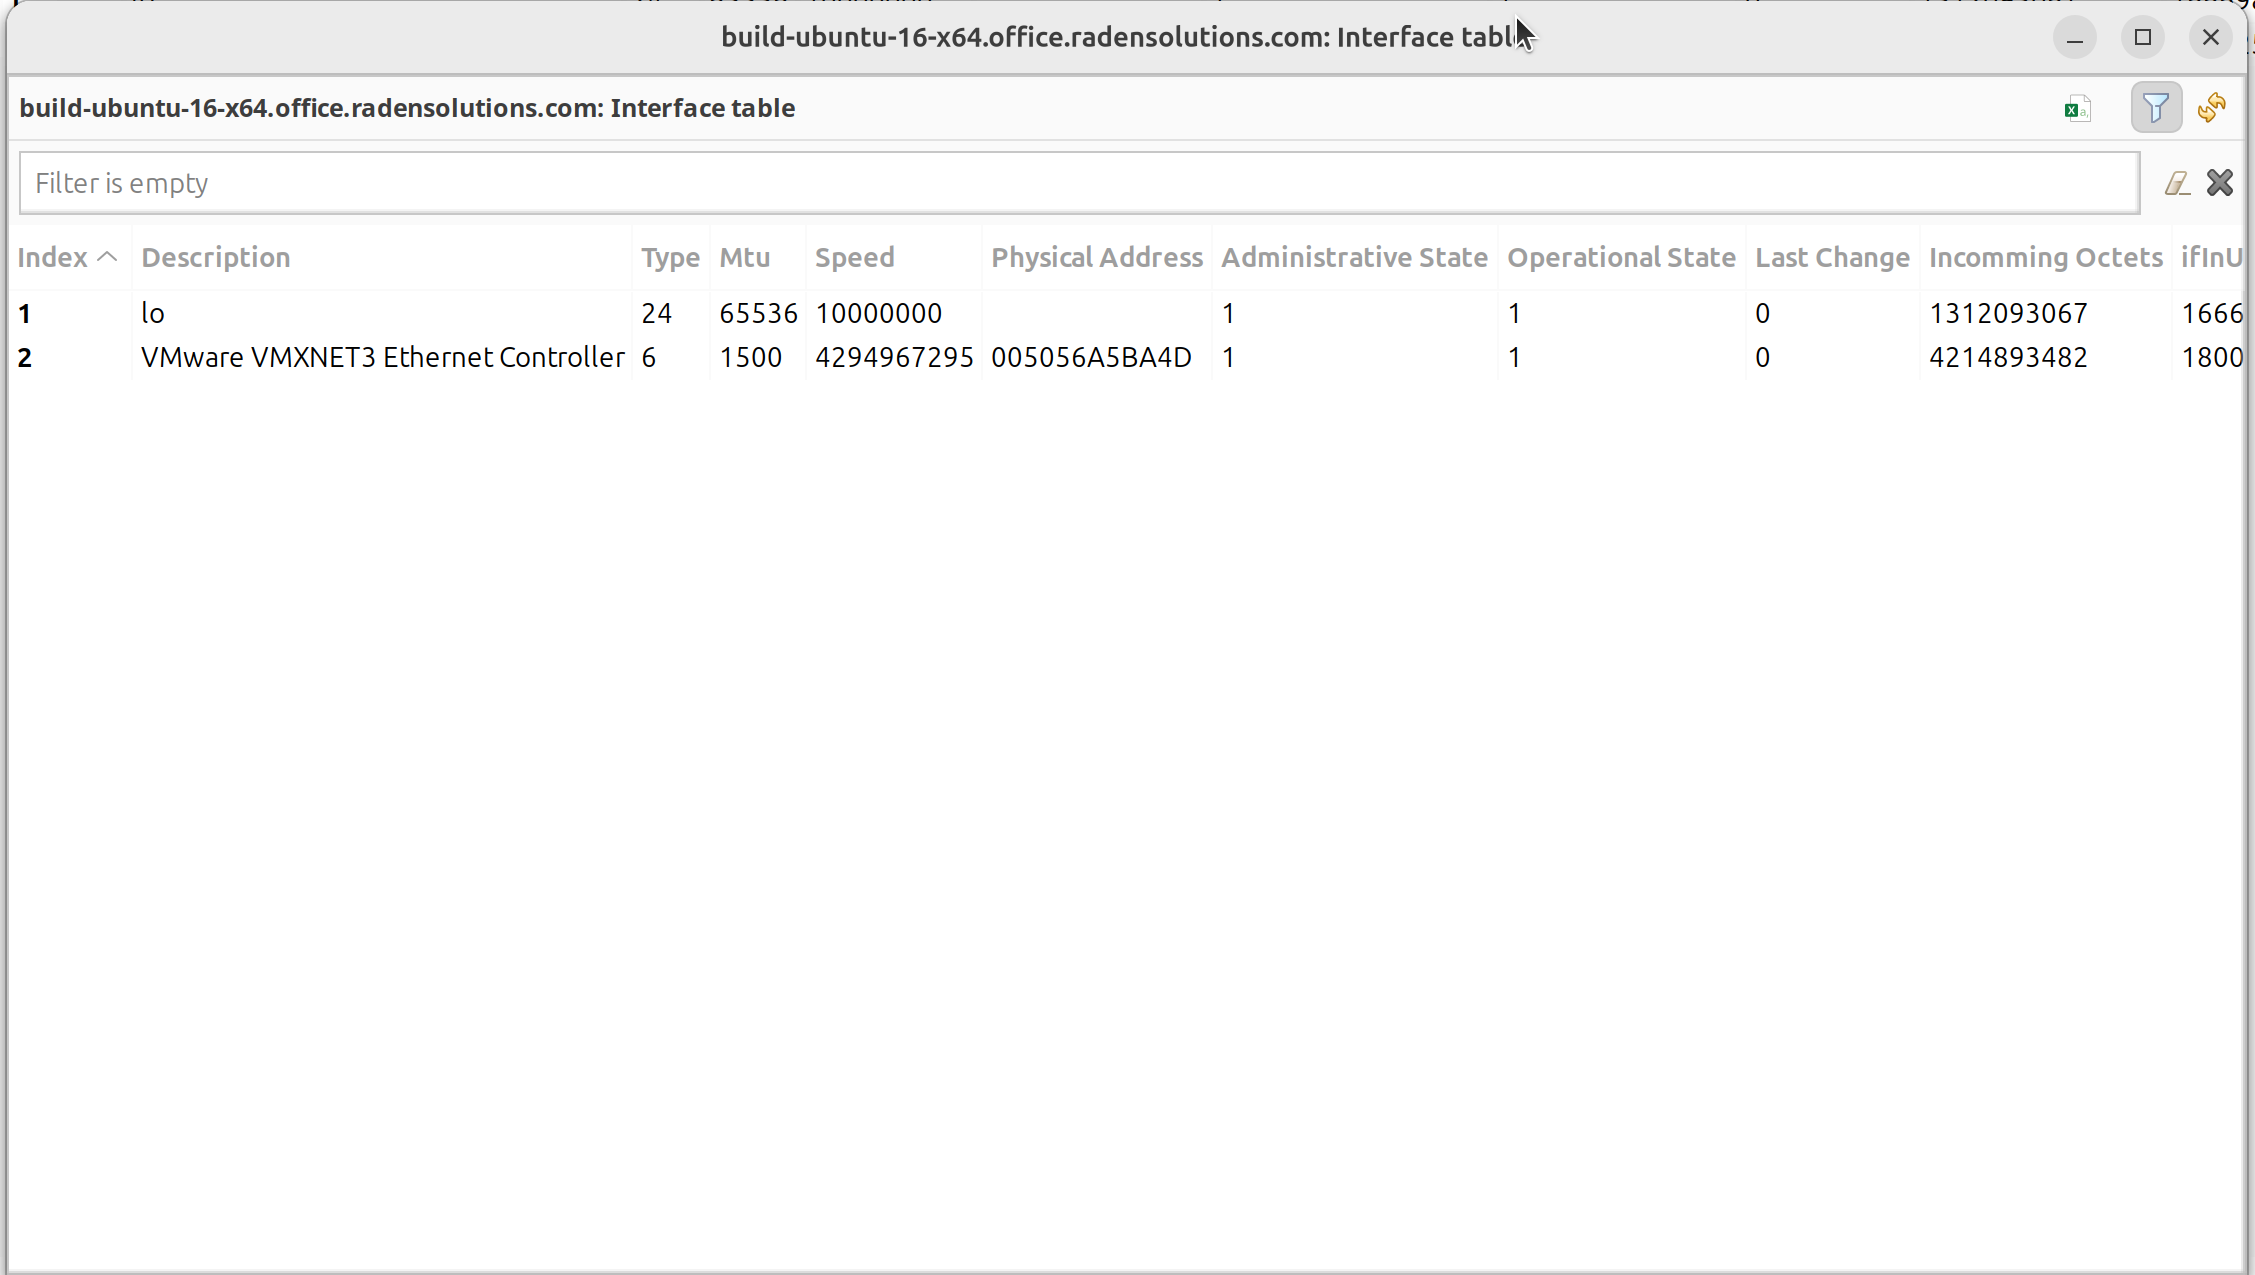Toggle the filter funnel button

[2156, 108]
